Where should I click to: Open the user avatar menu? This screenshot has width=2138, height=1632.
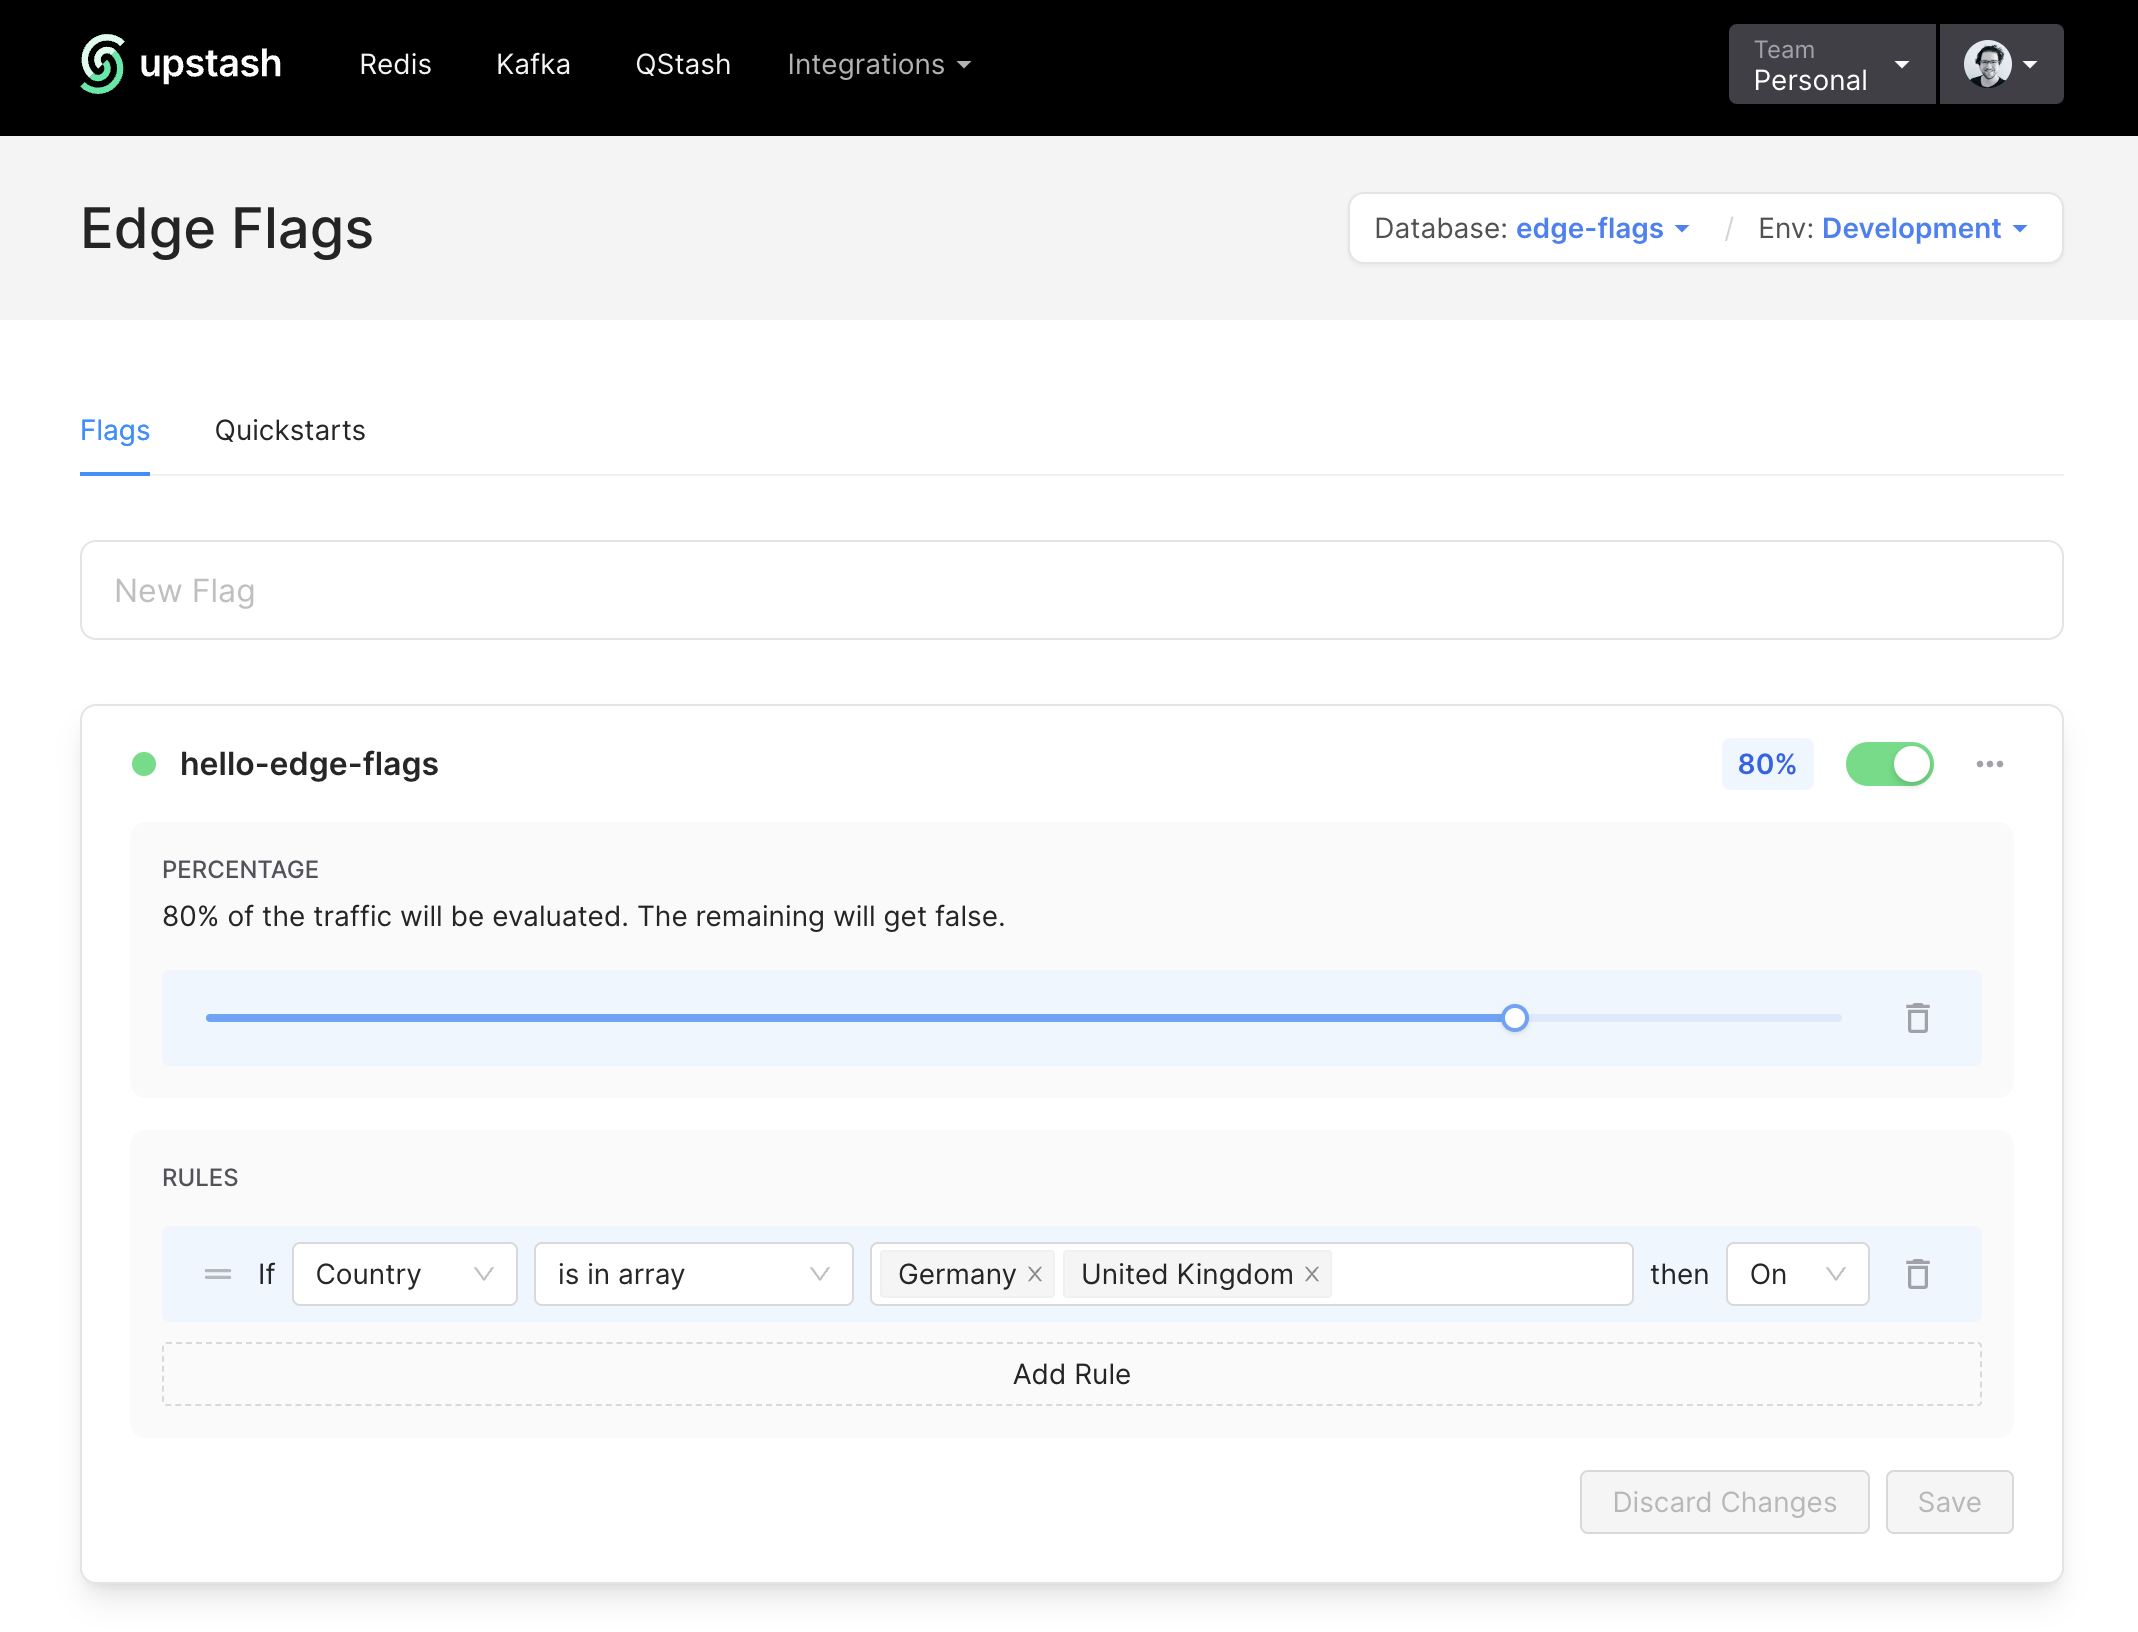click(x=2001, y=64)
